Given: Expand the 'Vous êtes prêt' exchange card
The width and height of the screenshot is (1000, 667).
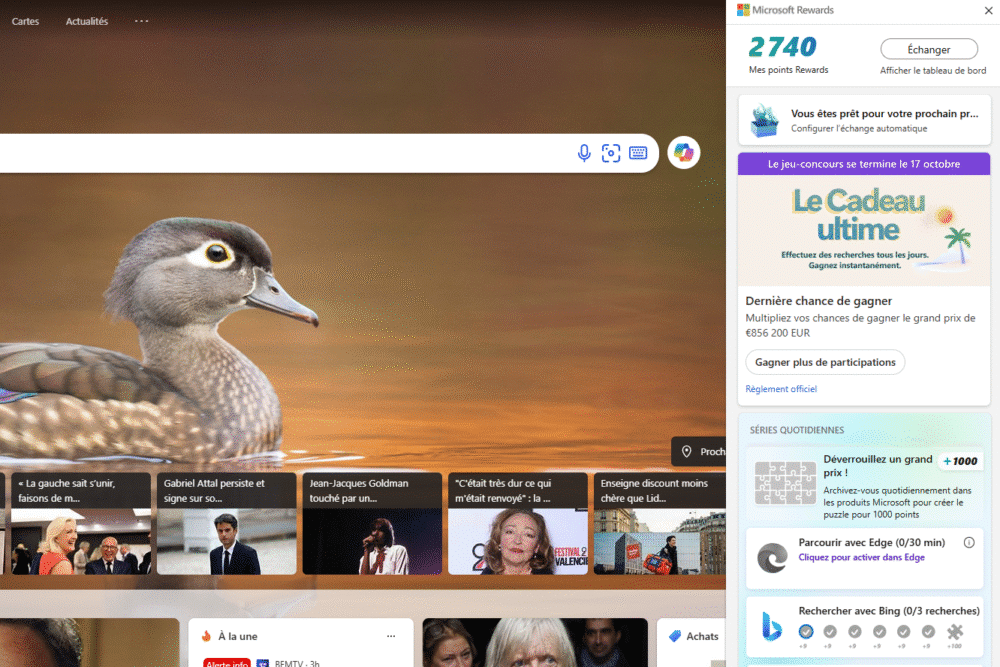Looking at the screenshot, I should click(x=864, y=120).
